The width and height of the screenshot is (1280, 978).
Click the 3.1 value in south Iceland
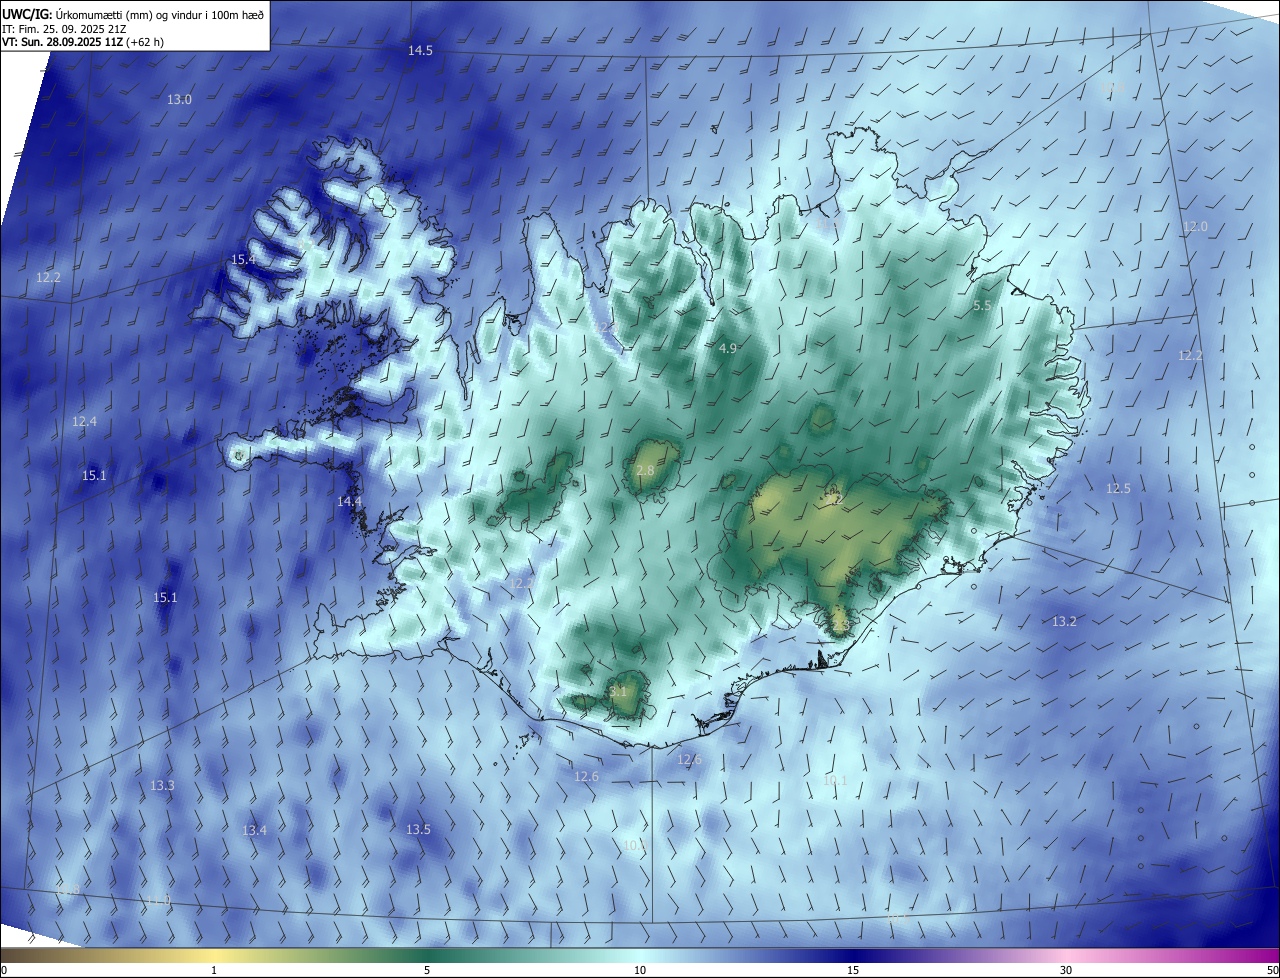(x=618, y=691)
